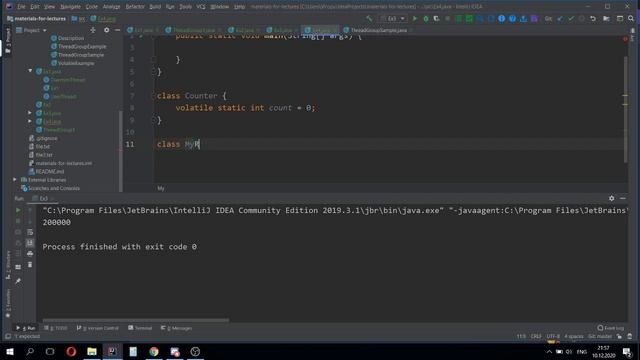Screen dimensions: 640x360
Task: Open the TODO tool window
Action: click(x=56, y=328)
